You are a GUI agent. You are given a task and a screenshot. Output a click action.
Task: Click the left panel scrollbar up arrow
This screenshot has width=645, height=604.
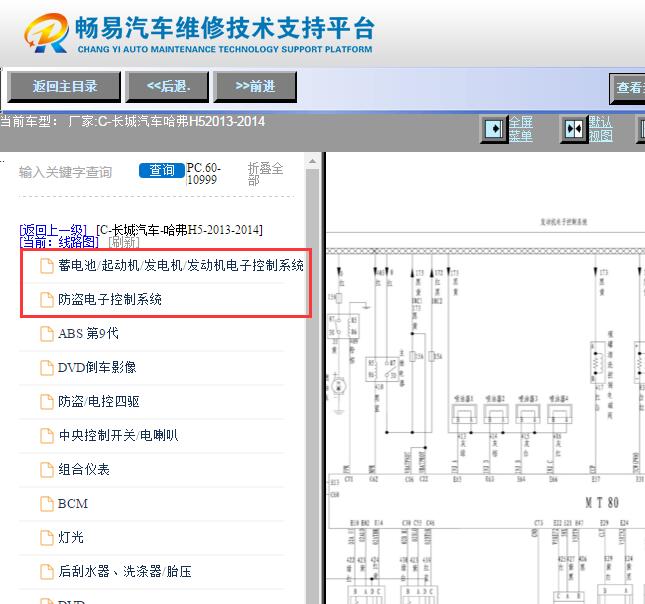313,161
